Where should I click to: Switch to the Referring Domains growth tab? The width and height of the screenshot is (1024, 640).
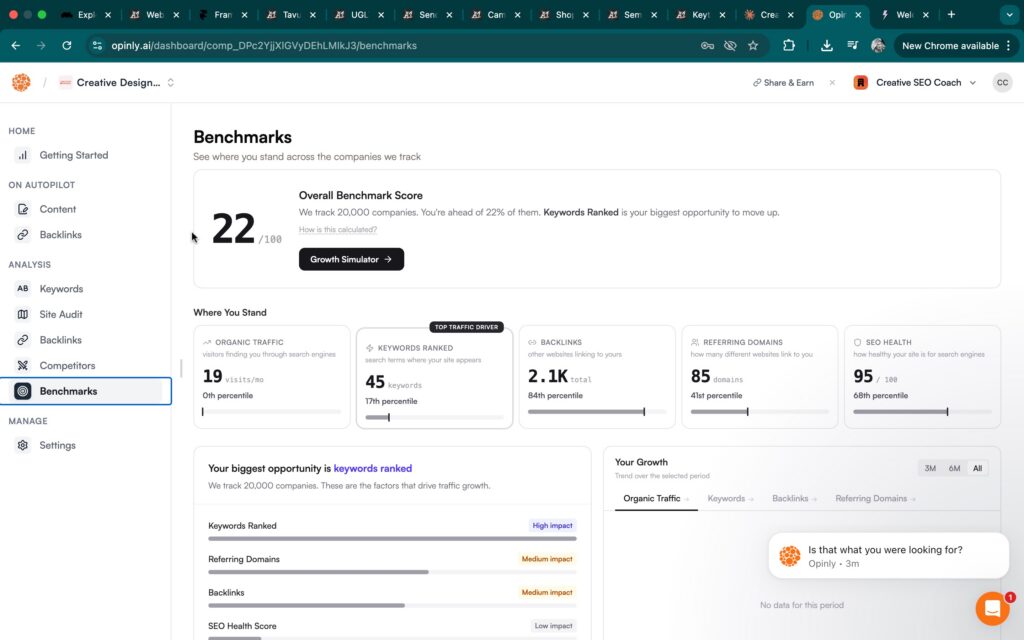pos(875,498)
